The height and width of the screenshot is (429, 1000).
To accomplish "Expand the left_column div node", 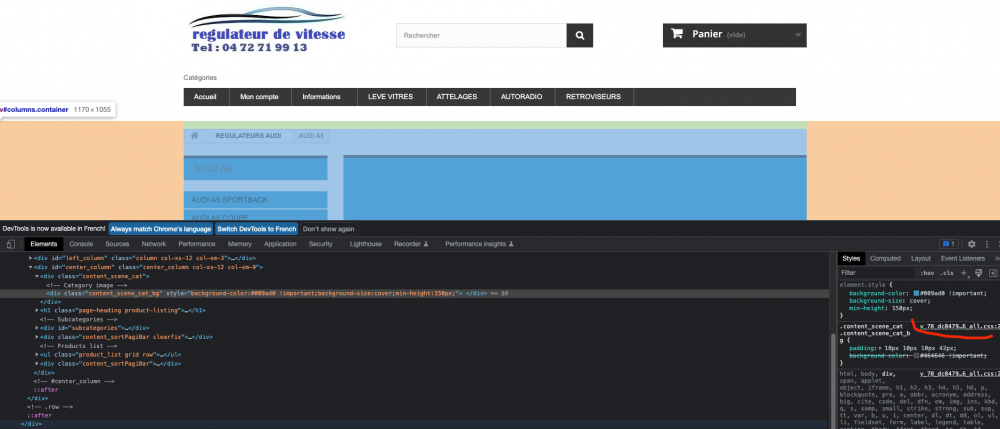I will (30, 258).
